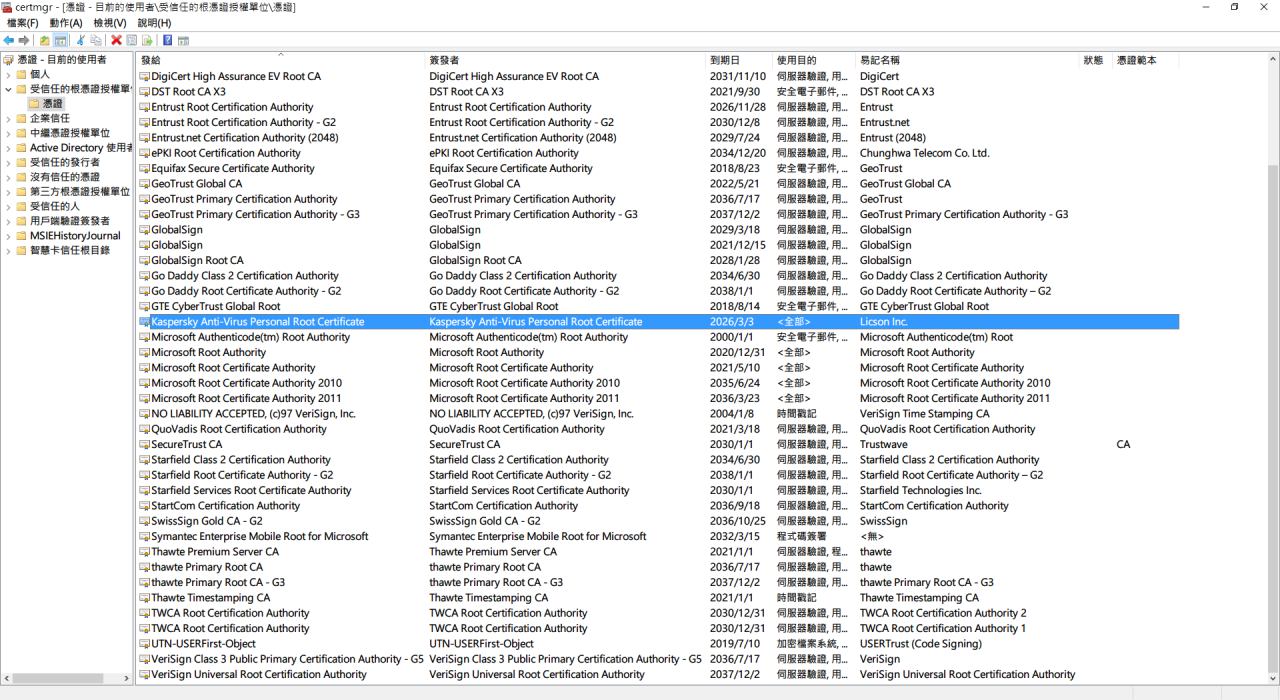
Task: Expand the 智慧卡信任根目錄 node arrow
Action: tap(8, 250)
